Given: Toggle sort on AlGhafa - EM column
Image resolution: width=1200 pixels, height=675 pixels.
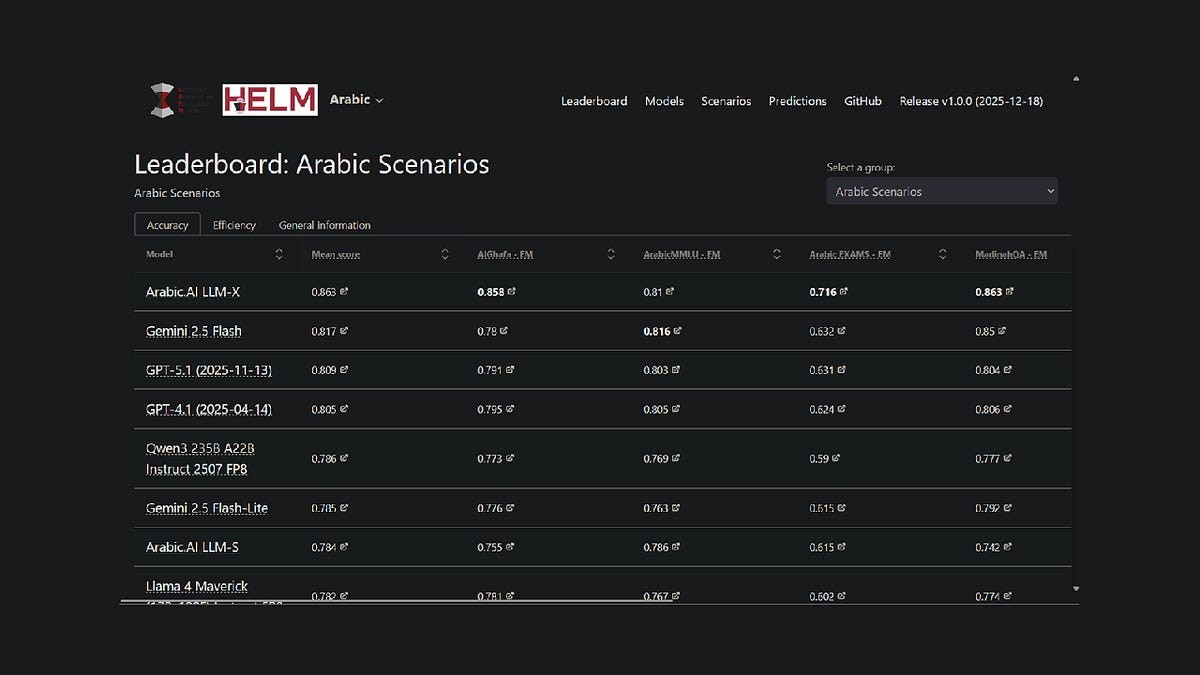Looking at the screenshot, I should coord(611,255).
